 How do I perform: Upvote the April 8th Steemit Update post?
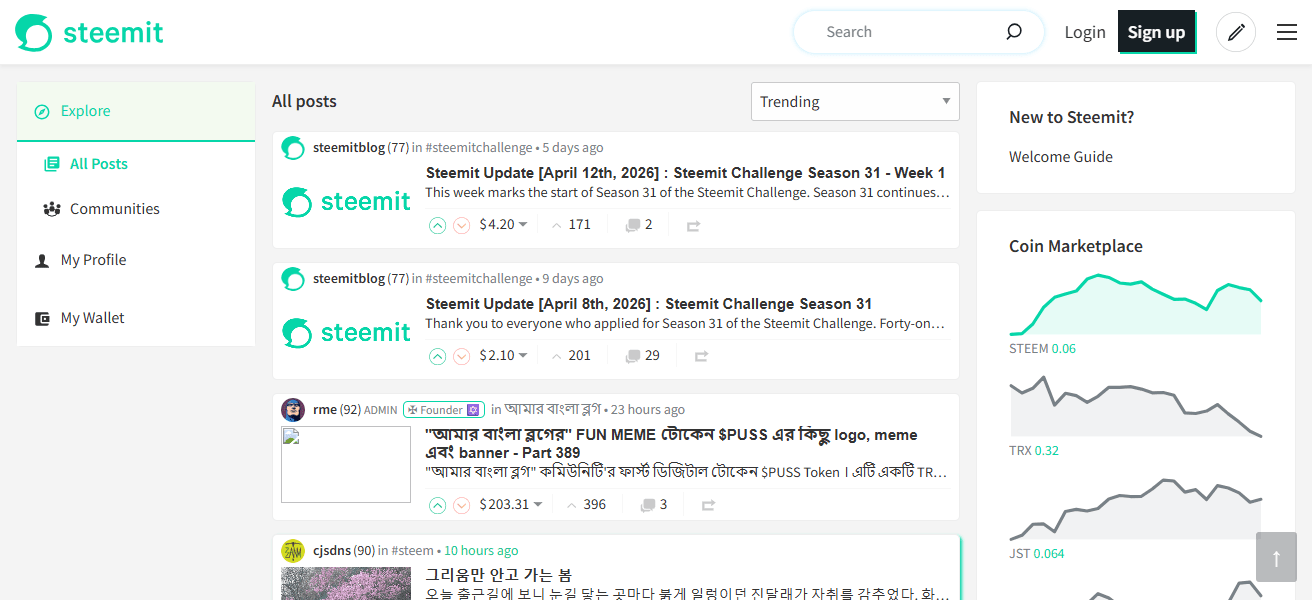437,356
